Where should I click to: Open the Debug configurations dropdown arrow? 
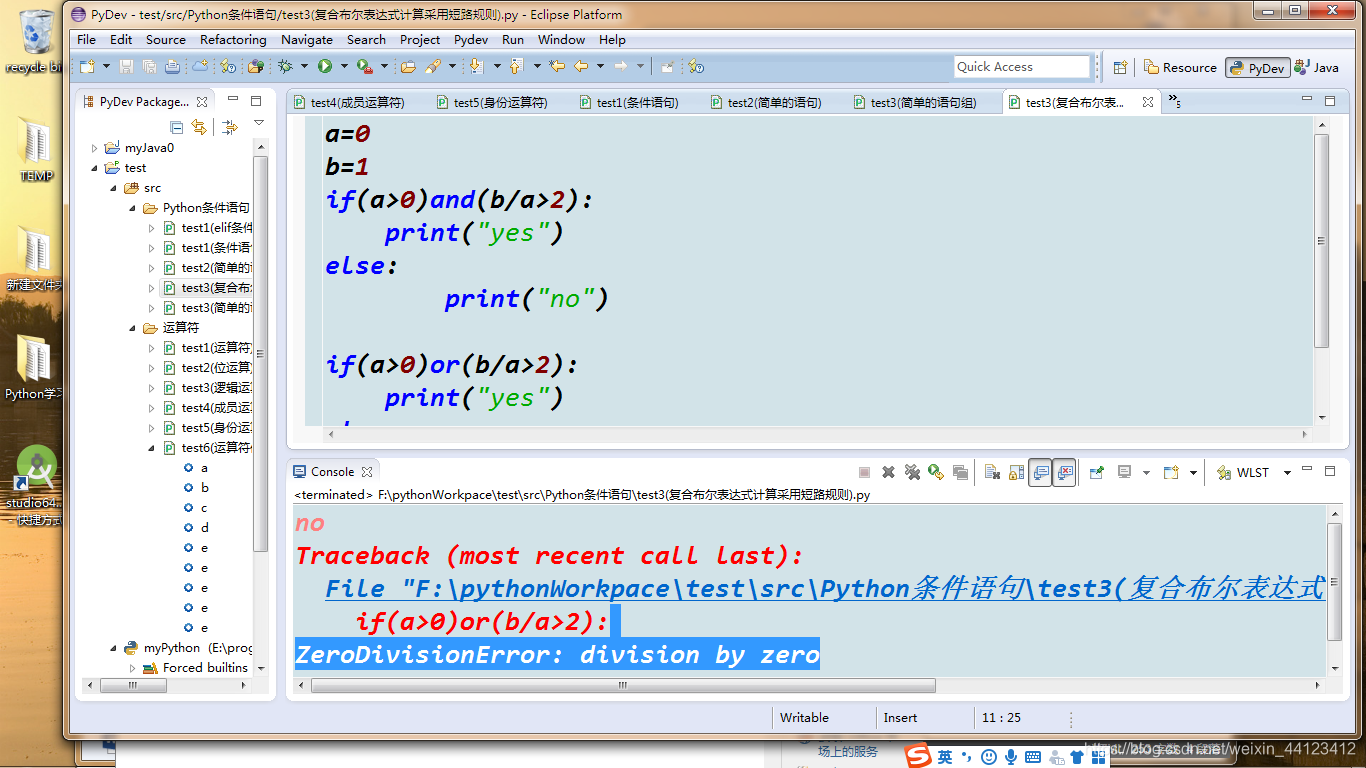pyautogui.click(x=304, y=67)
